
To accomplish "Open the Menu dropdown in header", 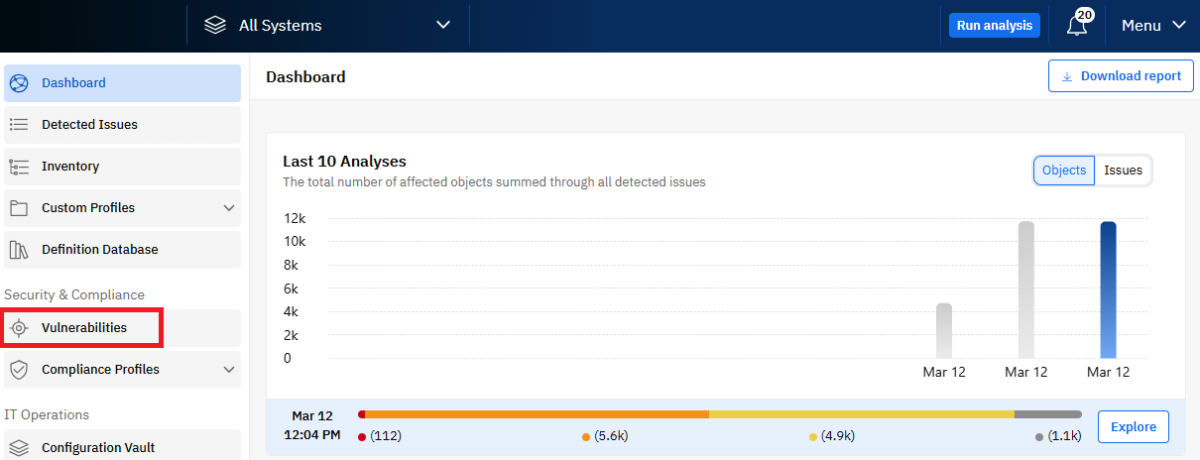I will tap(1153, 26).
